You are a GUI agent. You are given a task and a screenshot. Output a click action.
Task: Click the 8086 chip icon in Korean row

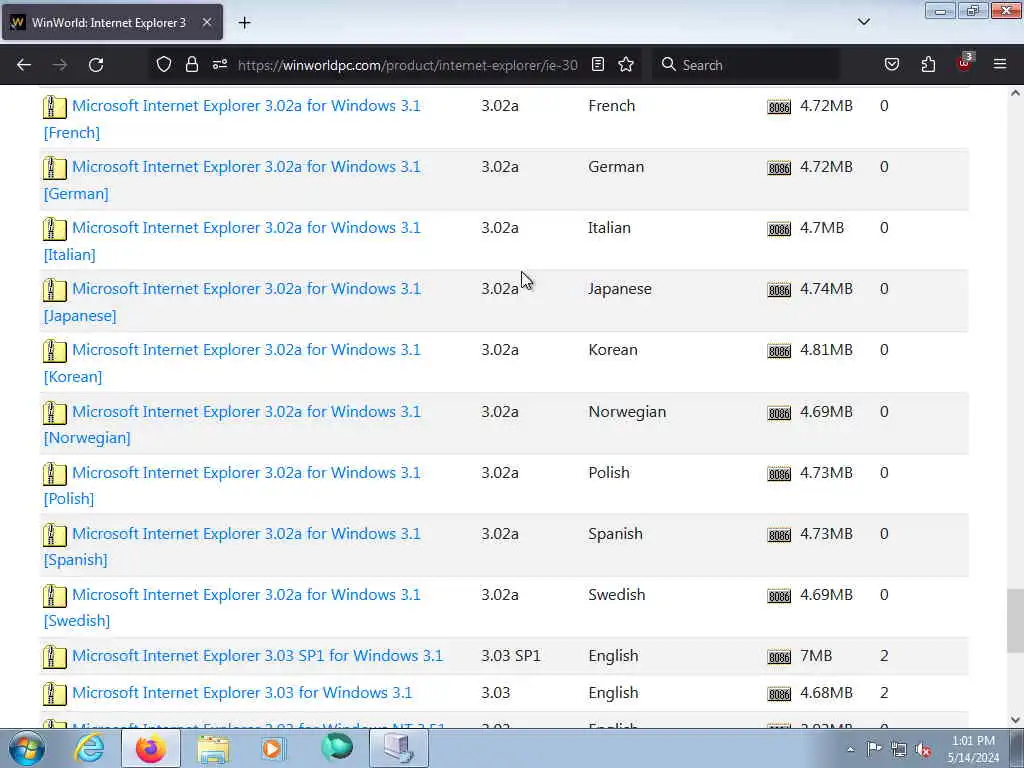coord(779,351)
